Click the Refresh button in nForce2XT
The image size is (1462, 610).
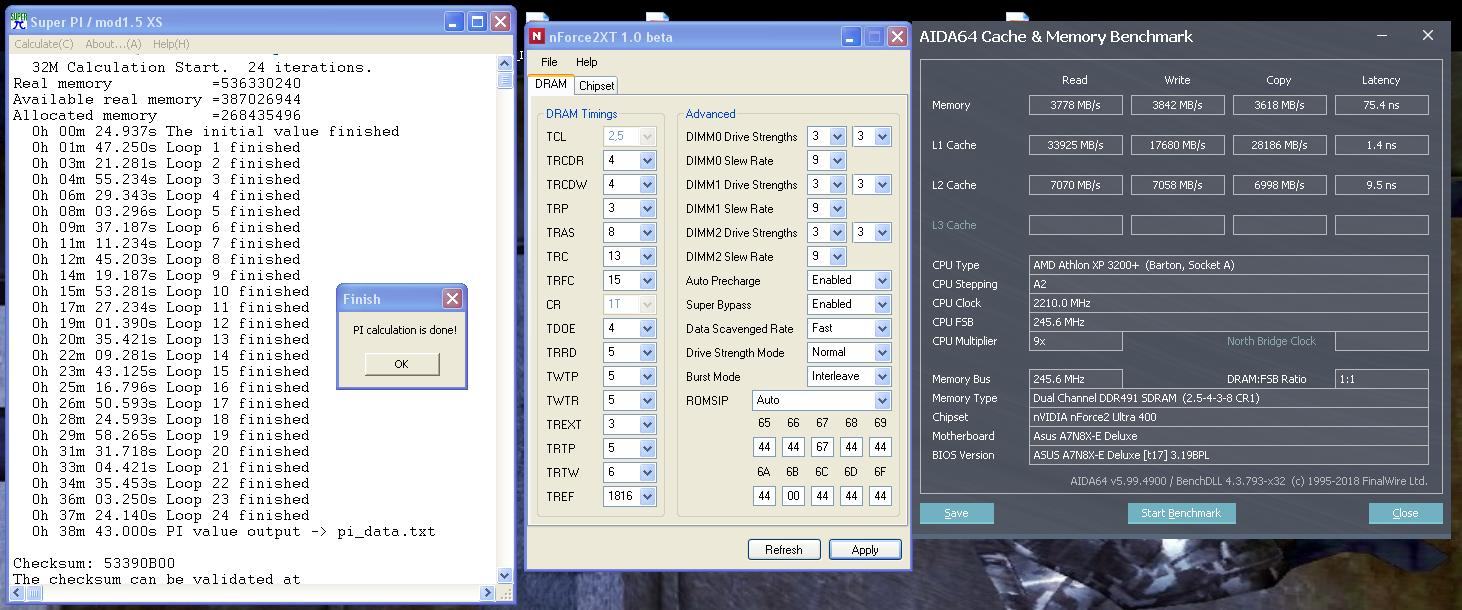click(784, 549)
